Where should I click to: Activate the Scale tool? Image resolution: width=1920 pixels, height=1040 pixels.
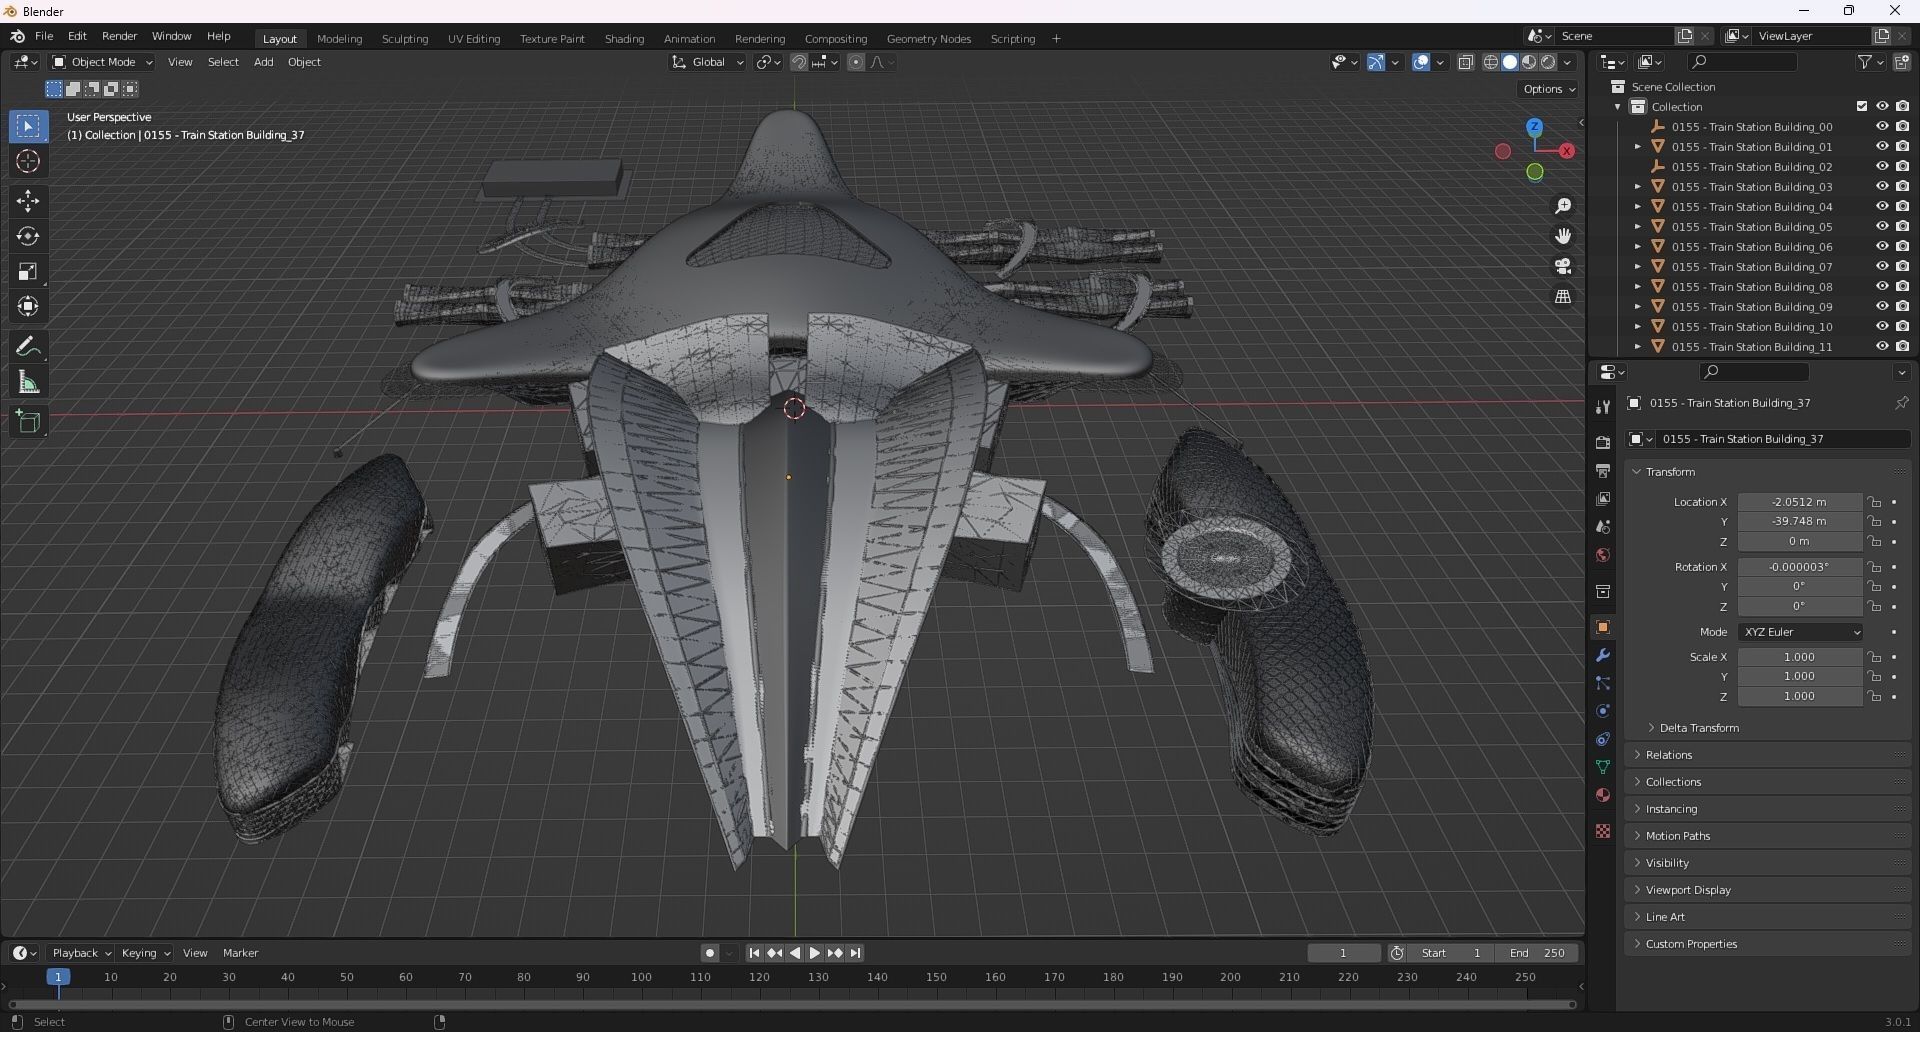click(x=28, y=271)
